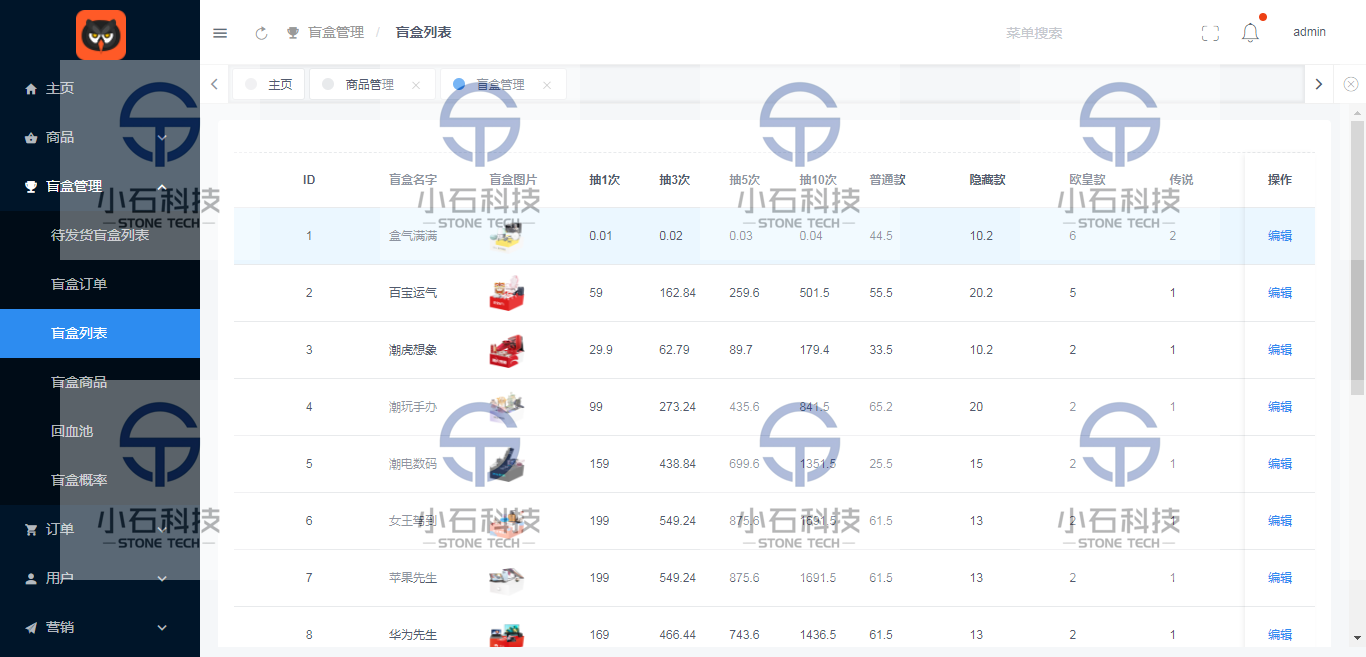Click 编辑 for row 苹果先生

click(1280, 578)
